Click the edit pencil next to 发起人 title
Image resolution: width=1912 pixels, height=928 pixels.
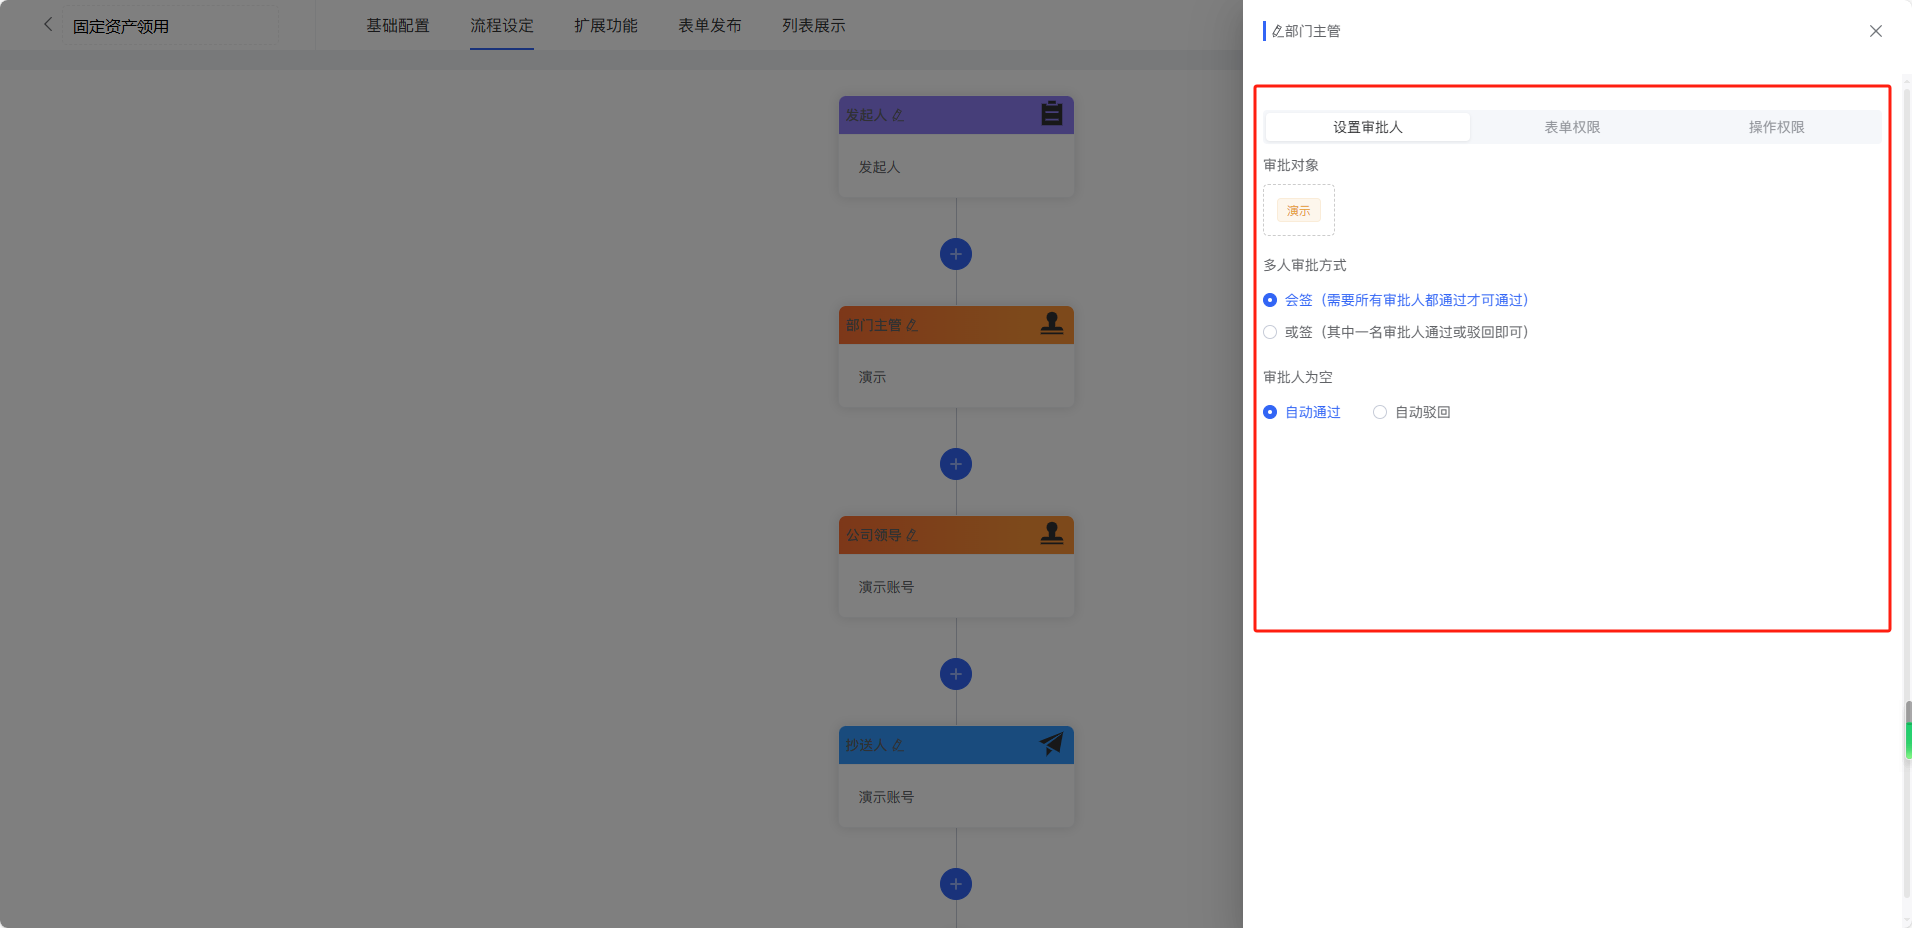(x=898, y=115)
